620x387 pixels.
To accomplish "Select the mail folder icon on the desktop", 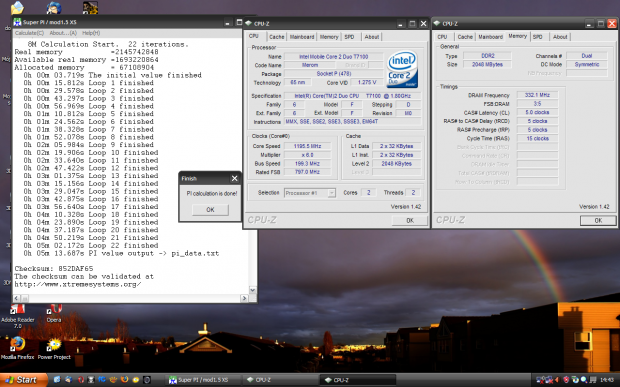I will (17, 8).
